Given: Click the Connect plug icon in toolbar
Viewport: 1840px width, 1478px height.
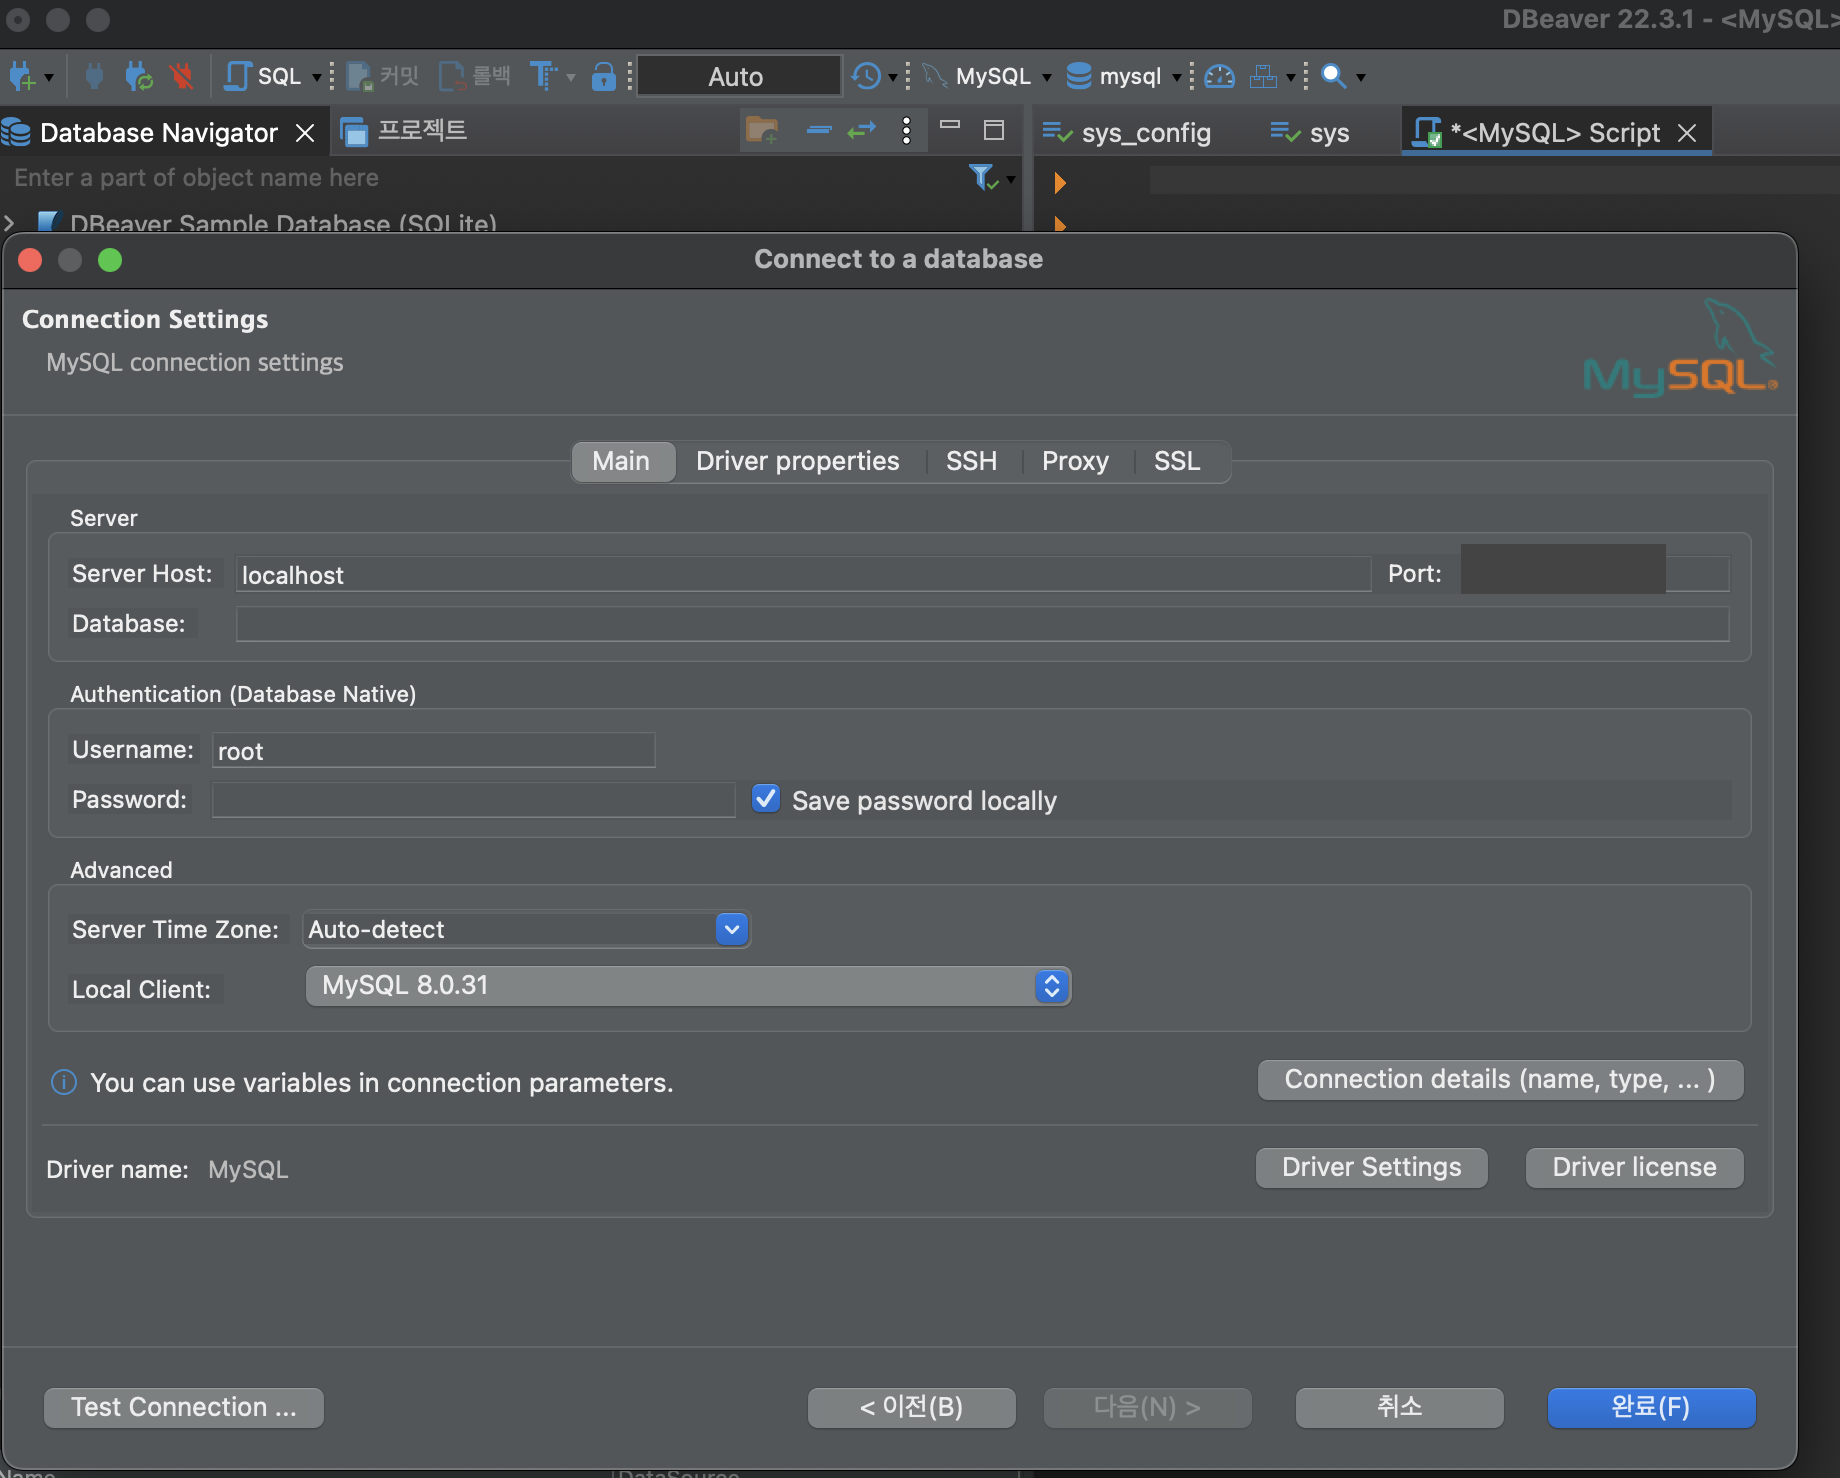Looking at the screenshot, I should tap(94, 76).
